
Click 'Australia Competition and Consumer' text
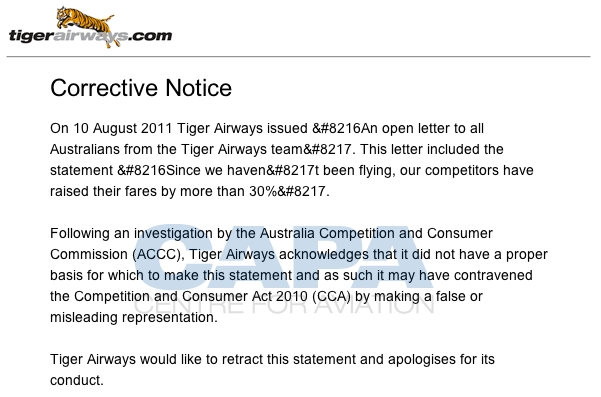(376, 233)
